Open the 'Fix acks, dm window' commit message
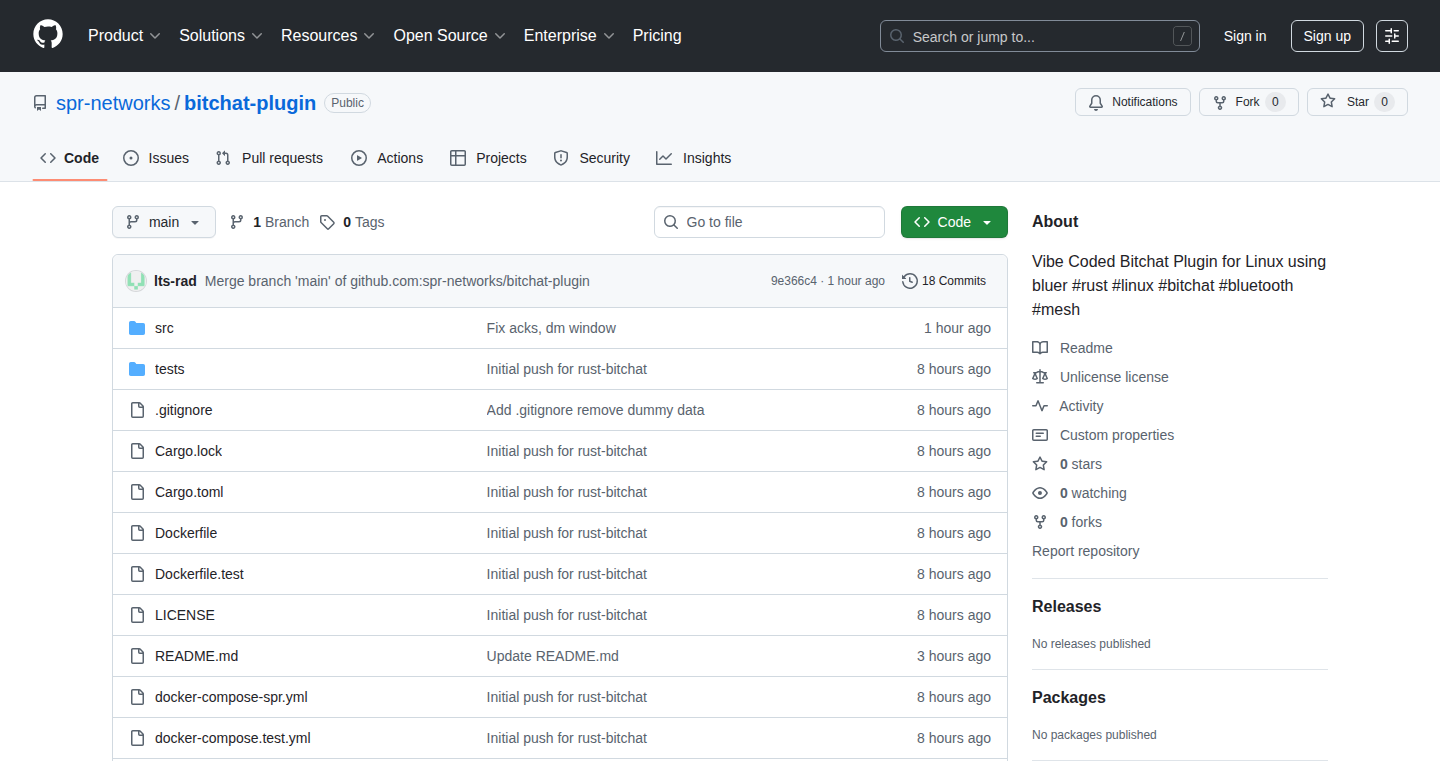This screenshot has height=761, width=1440. click(x=551, y=328)
